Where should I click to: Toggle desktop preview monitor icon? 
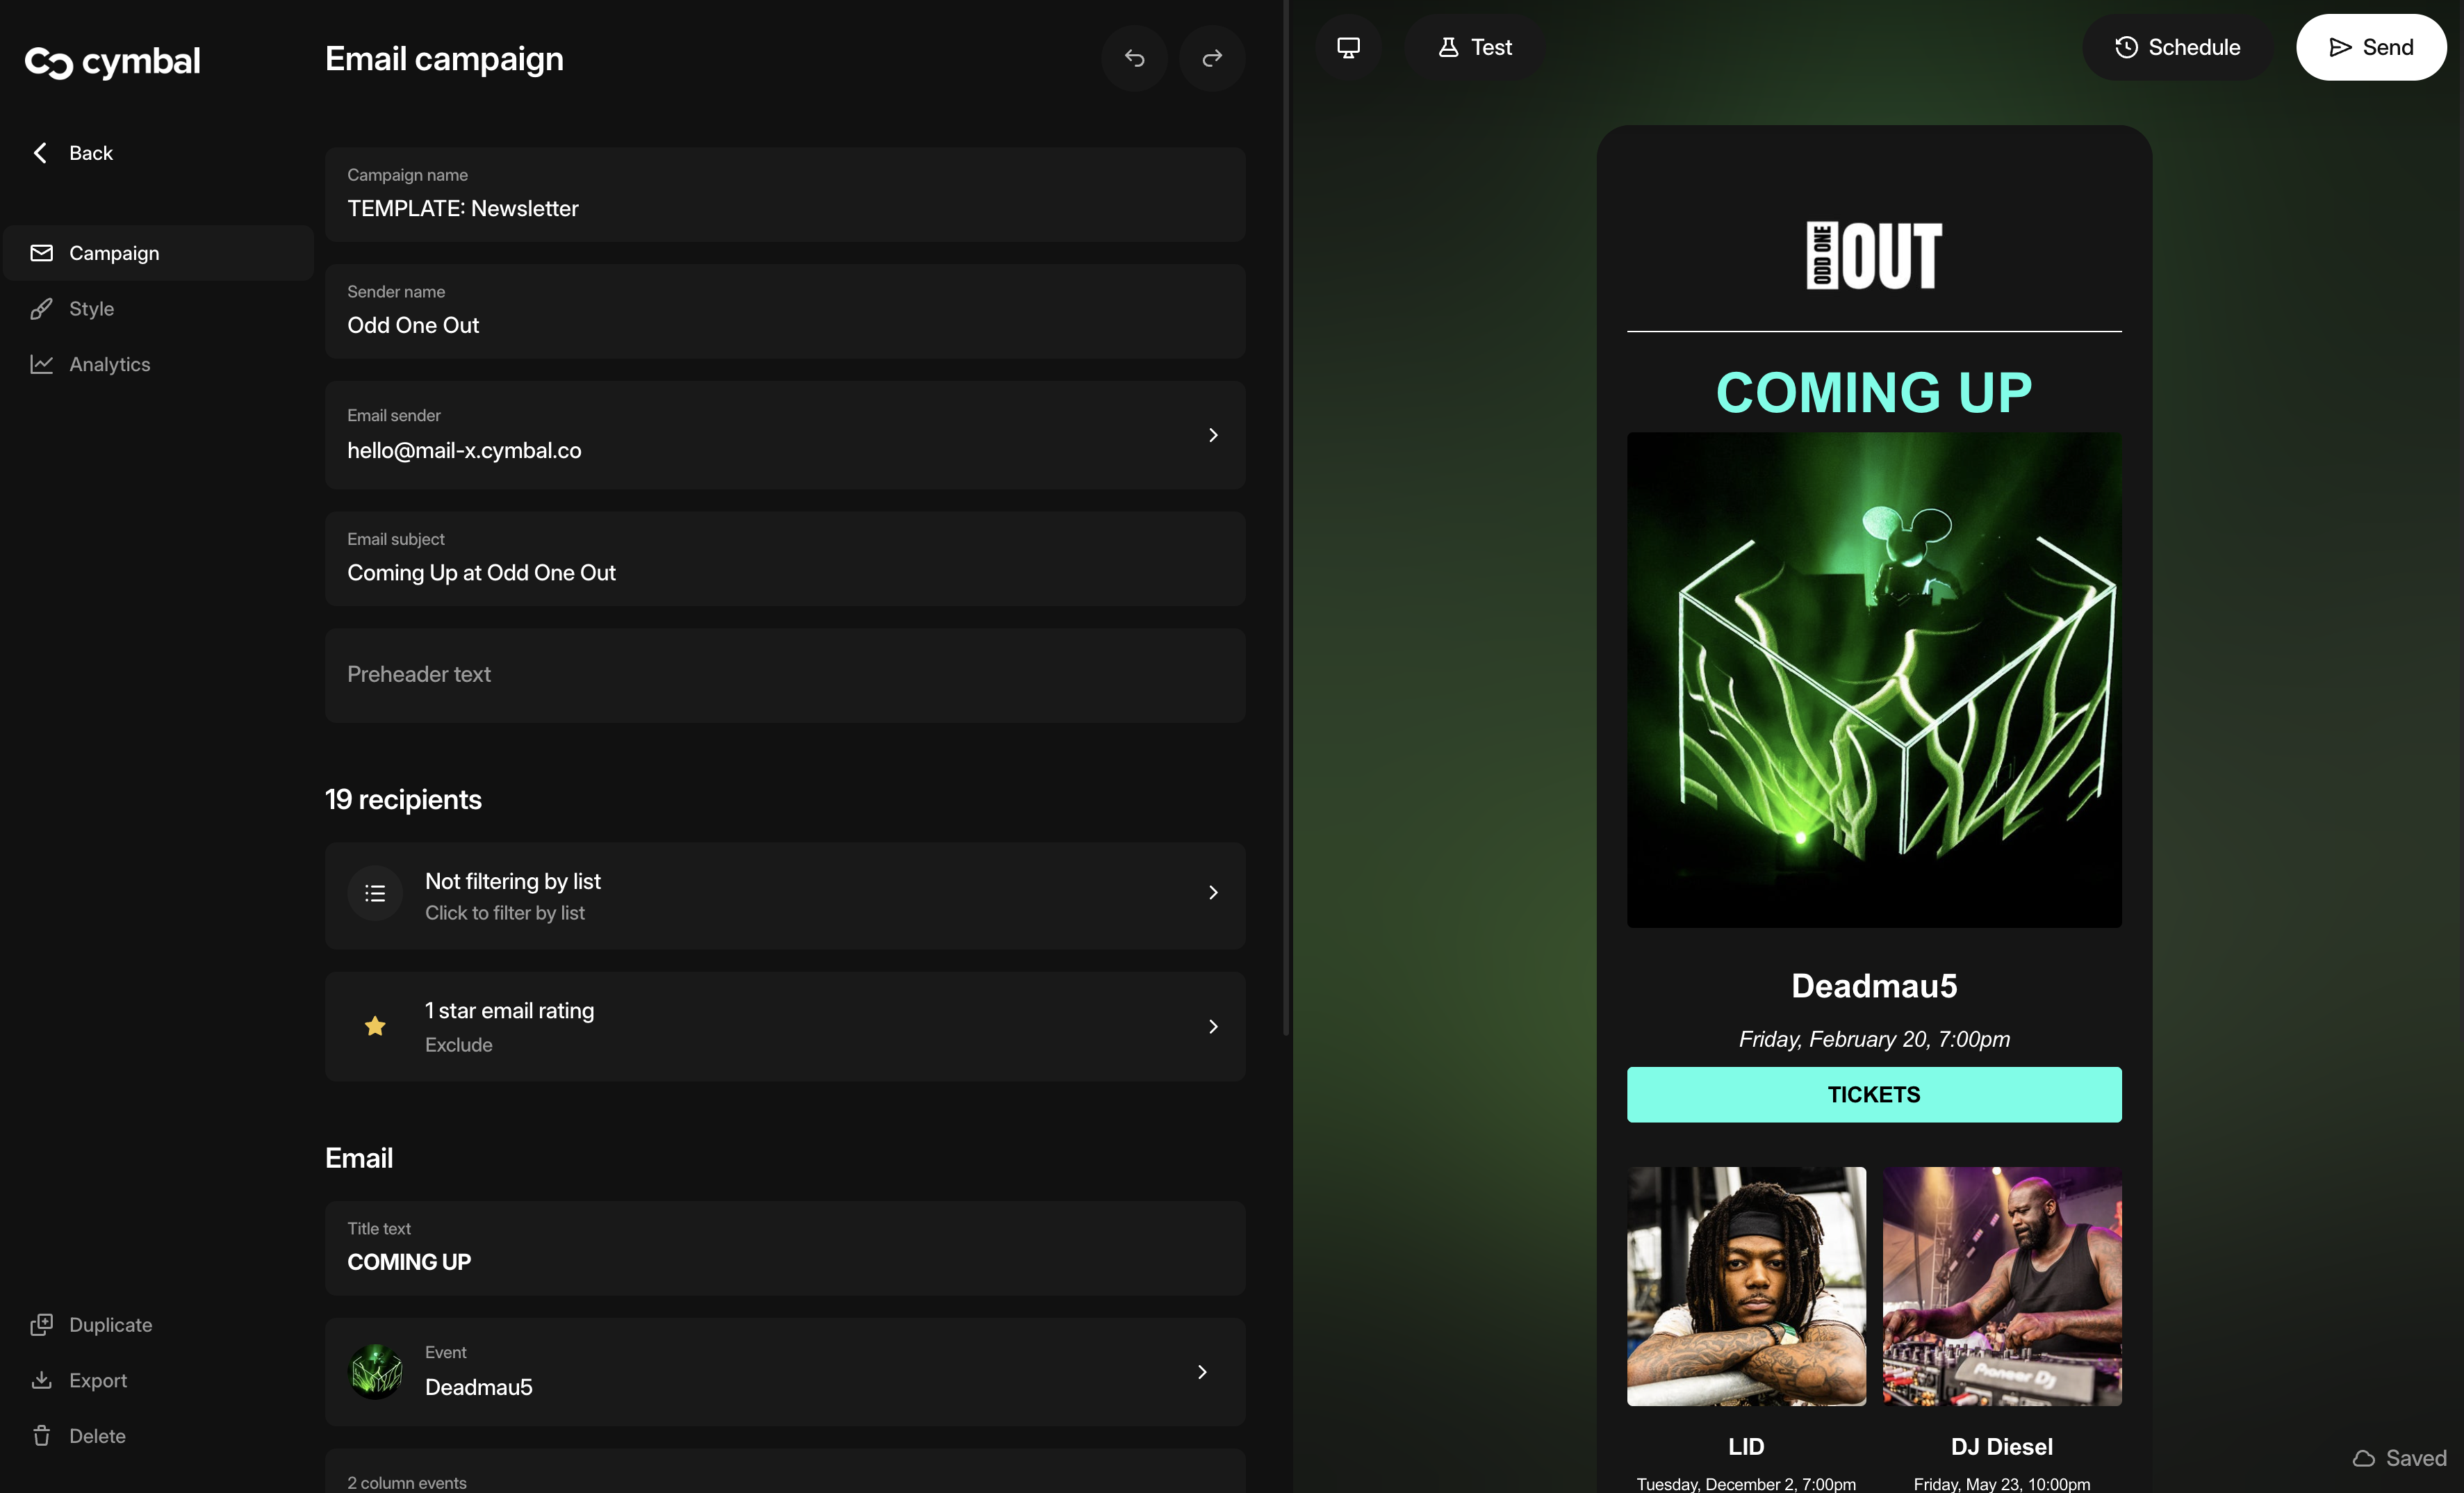pos(1348,47)
